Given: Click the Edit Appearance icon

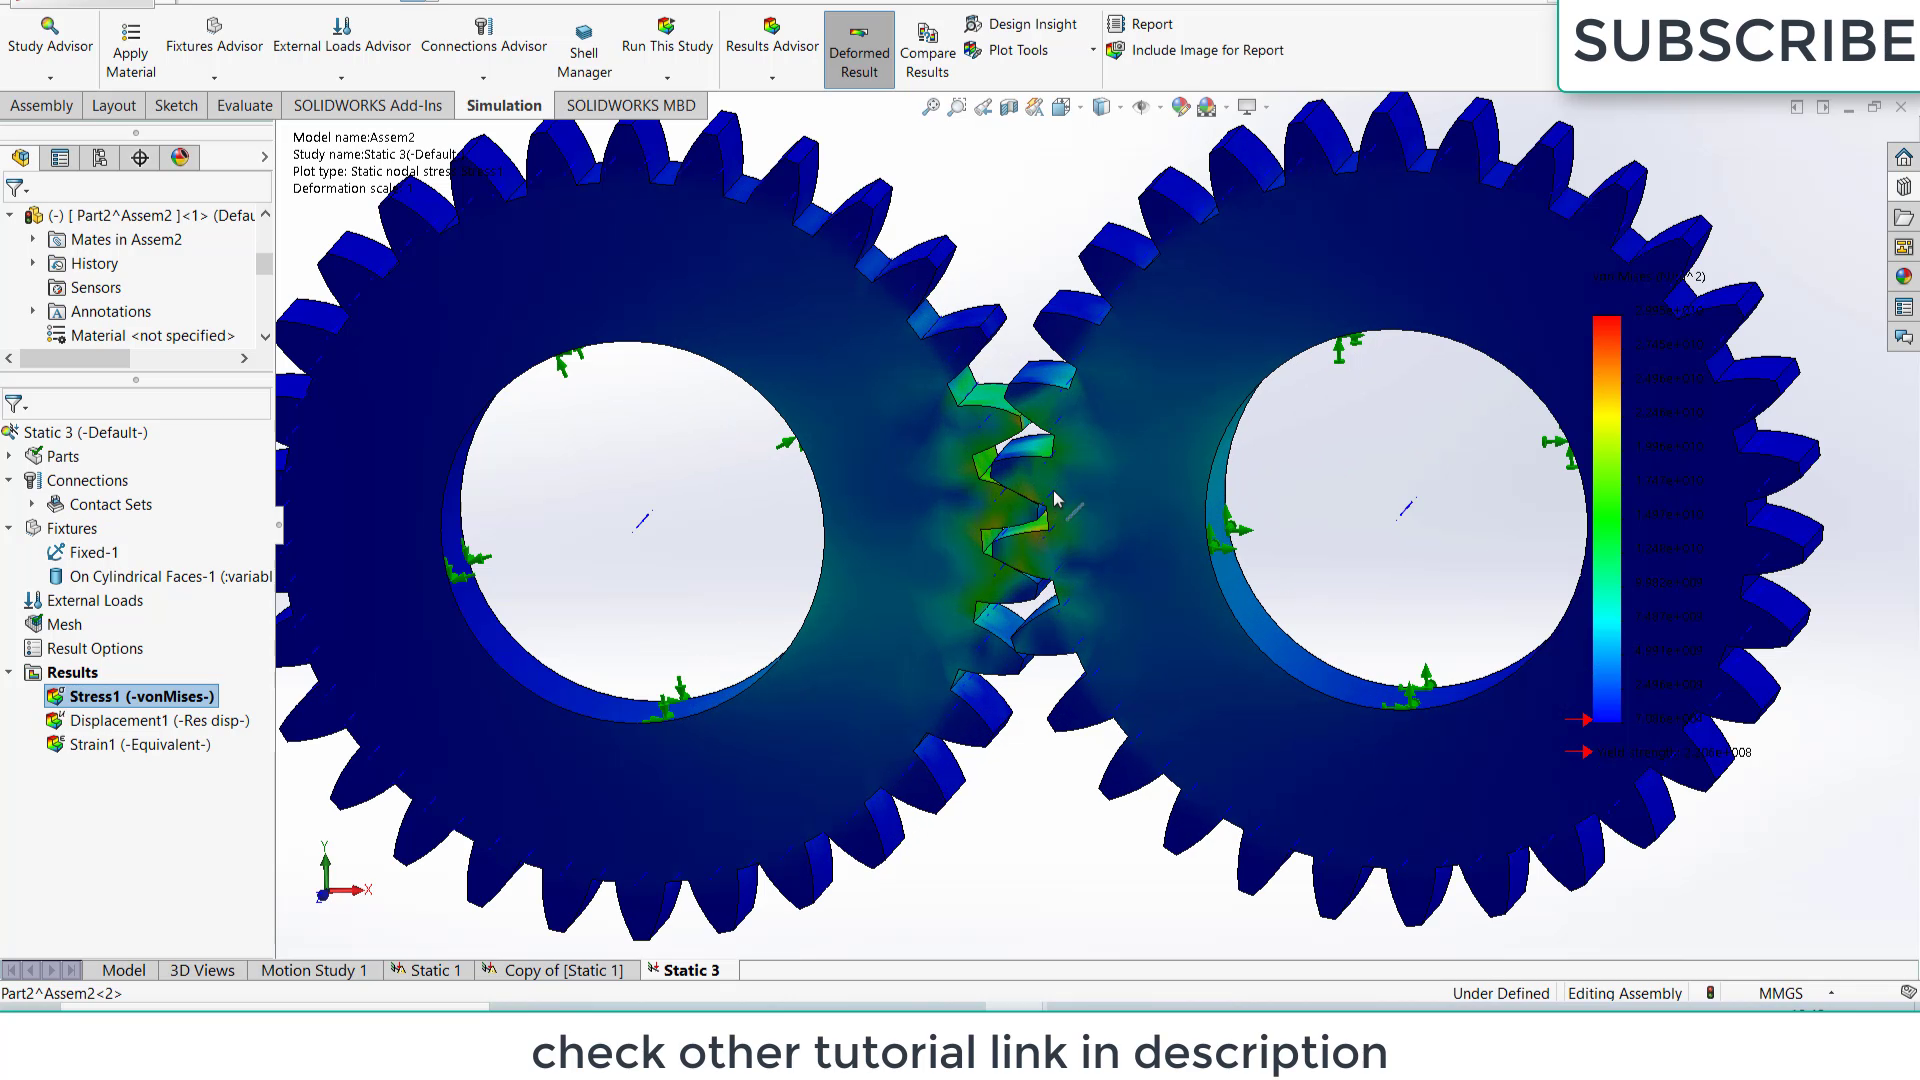Looking at the screenshot, I should [x=1181, y=107].
